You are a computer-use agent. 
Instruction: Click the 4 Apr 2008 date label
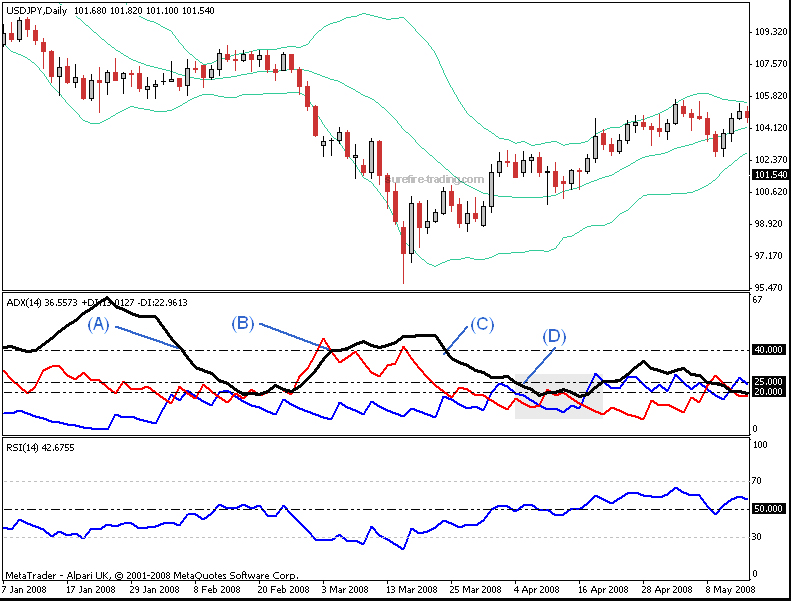click(x=537, y=589)
